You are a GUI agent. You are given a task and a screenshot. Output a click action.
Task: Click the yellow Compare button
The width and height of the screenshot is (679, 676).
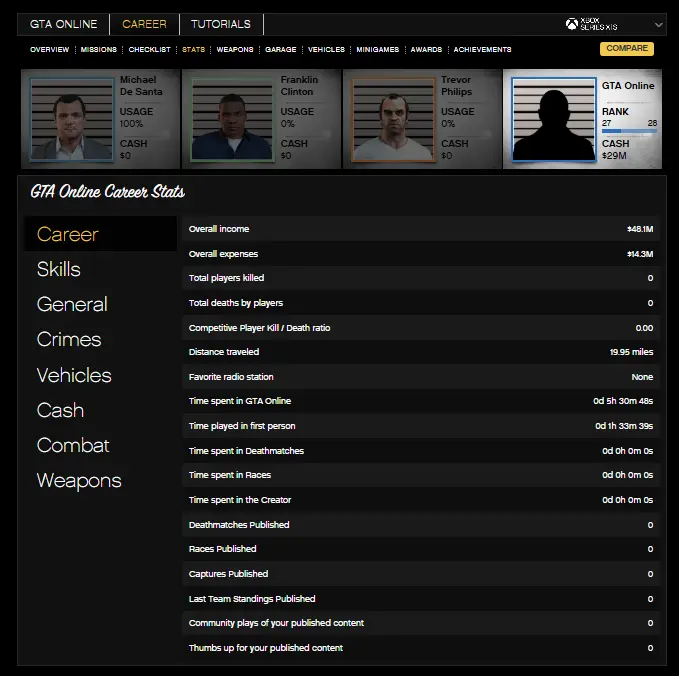[626, 49]
